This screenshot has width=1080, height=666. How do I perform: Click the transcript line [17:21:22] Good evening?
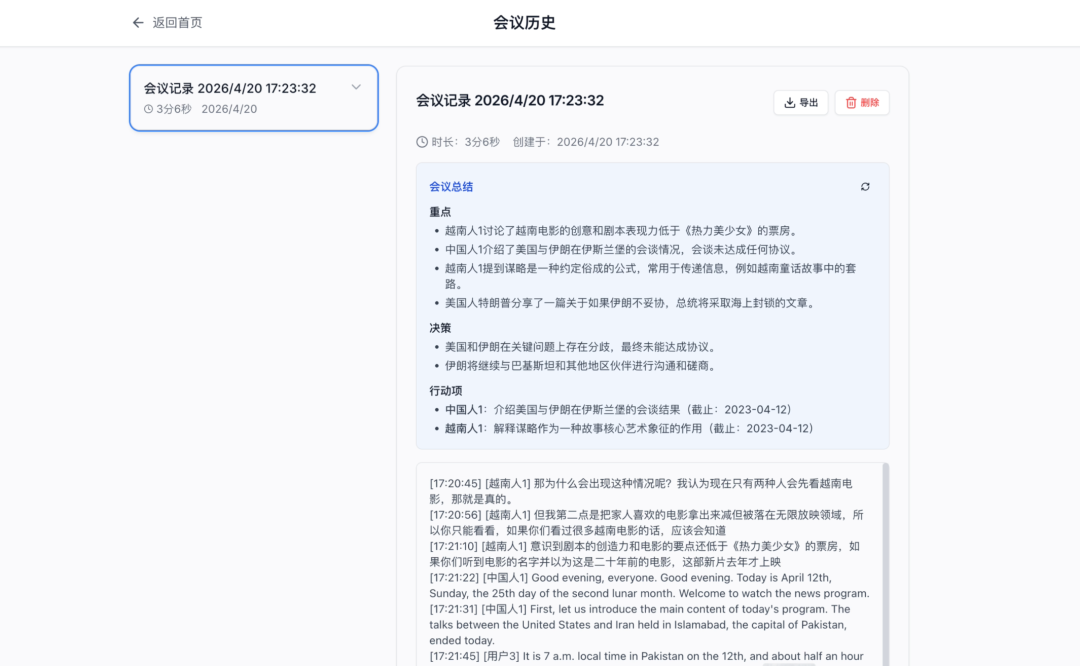[649, 585]
